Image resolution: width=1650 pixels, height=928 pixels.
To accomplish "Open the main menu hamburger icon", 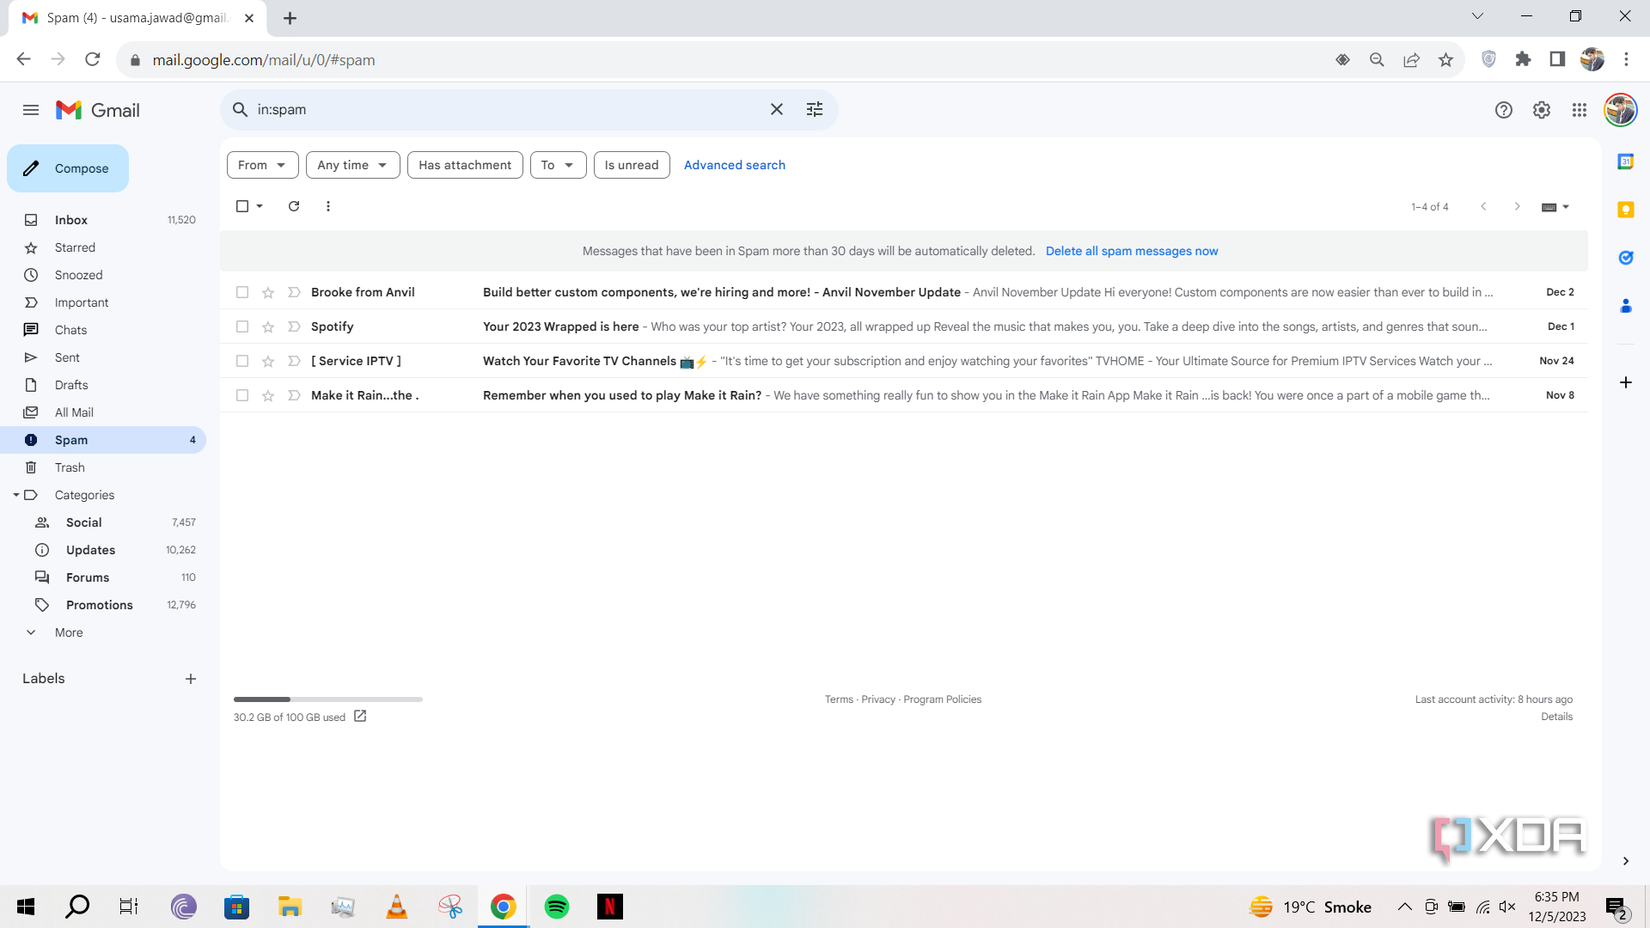I will [x=31, y=110].
